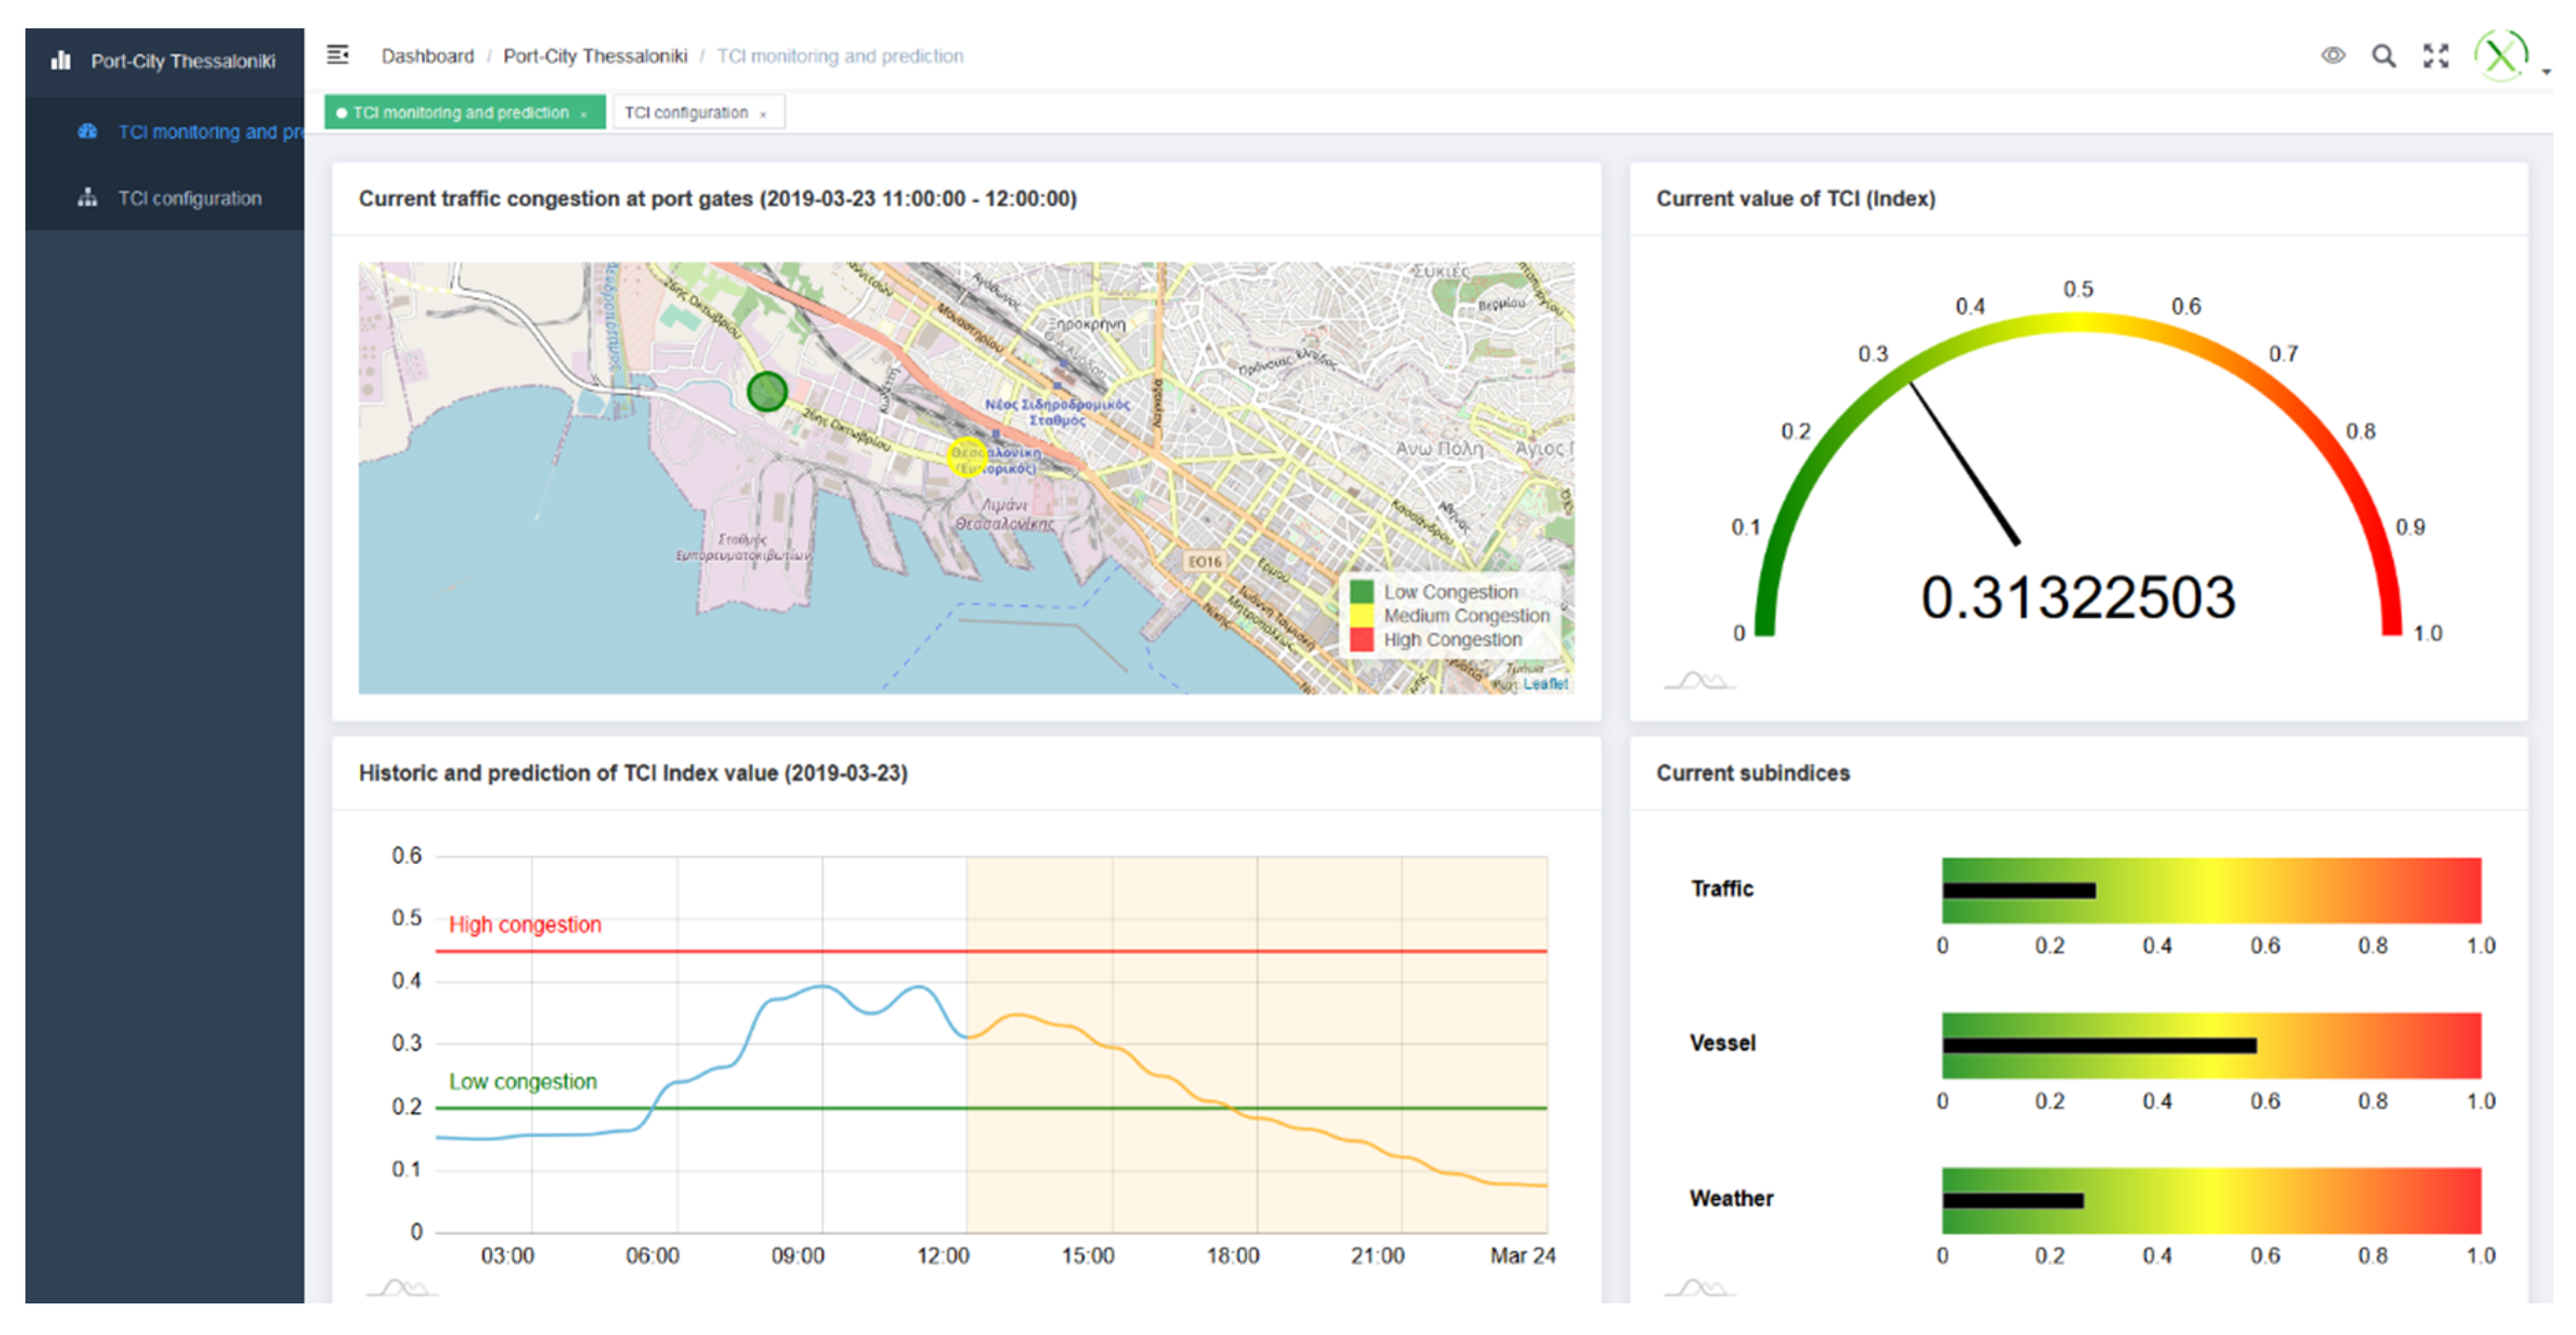Click the eye icon in top bar
The image size is (2576, 1335).
[2332, 55]
